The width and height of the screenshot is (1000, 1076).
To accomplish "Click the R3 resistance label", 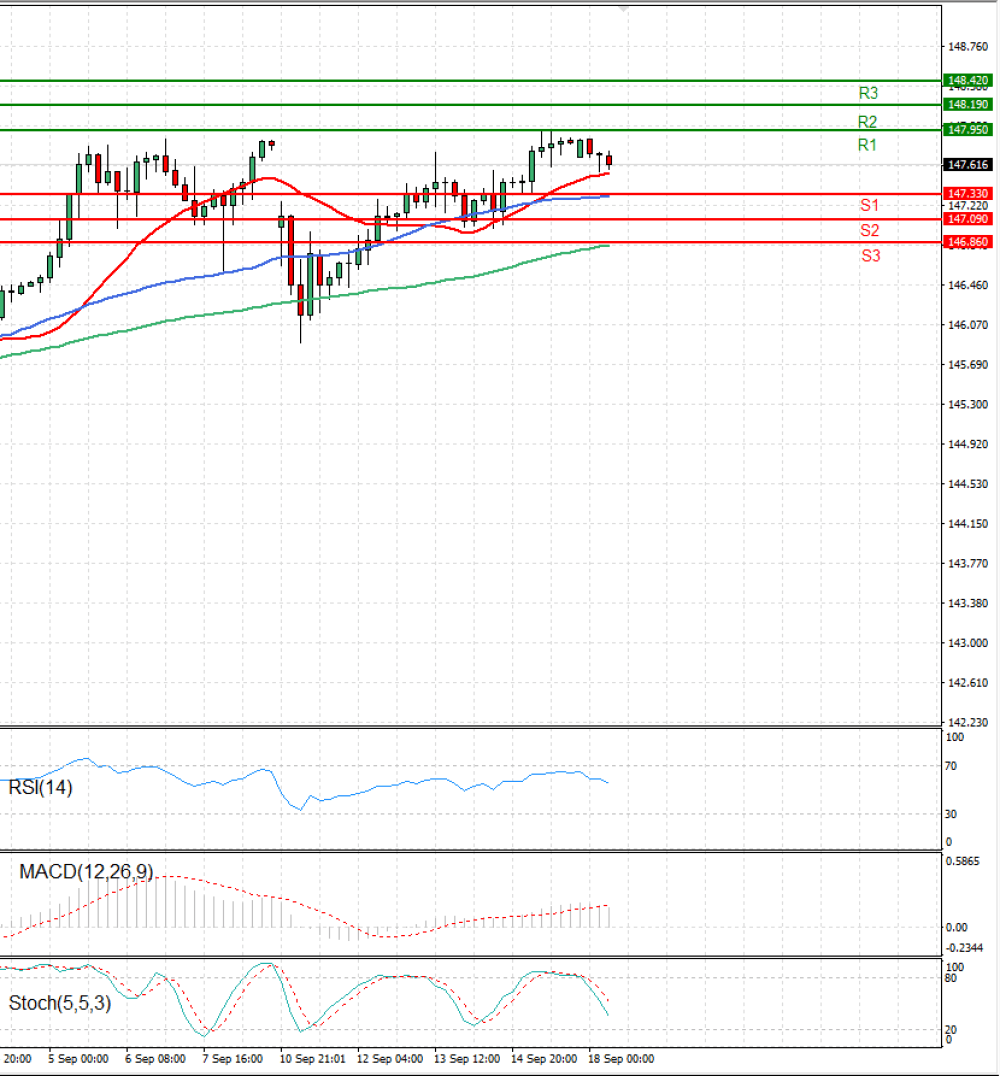I will [x=868, y=93].
